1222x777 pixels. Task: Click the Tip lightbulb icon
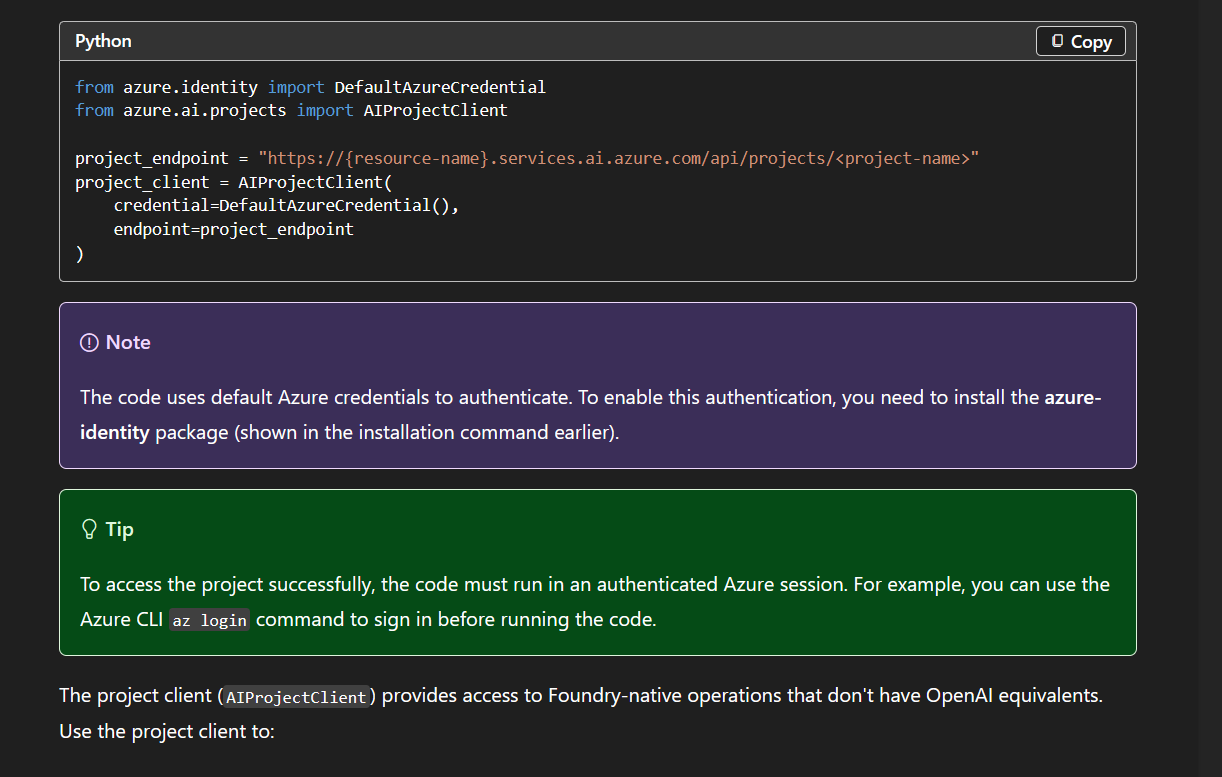click(x=89, y=529)
